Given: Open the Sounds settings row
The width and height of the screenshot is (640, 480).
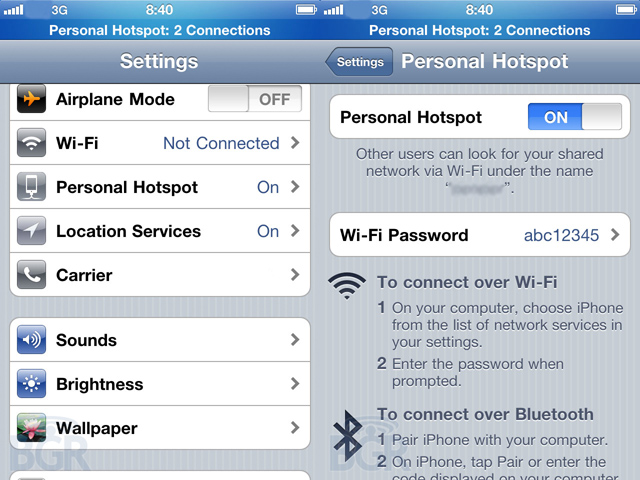Looking at the screenshot, I should pyautogui.click(x=160, y=340).
